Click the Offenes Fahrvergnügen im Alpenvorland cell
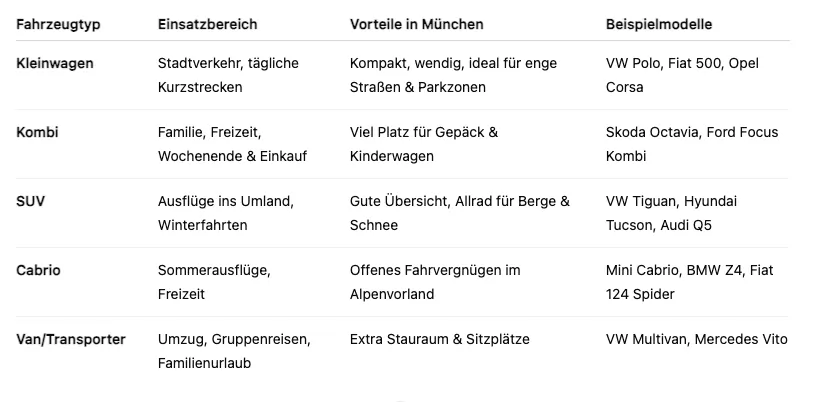The height and width of the screenshot is (402, 819). (x=435, y=282)
